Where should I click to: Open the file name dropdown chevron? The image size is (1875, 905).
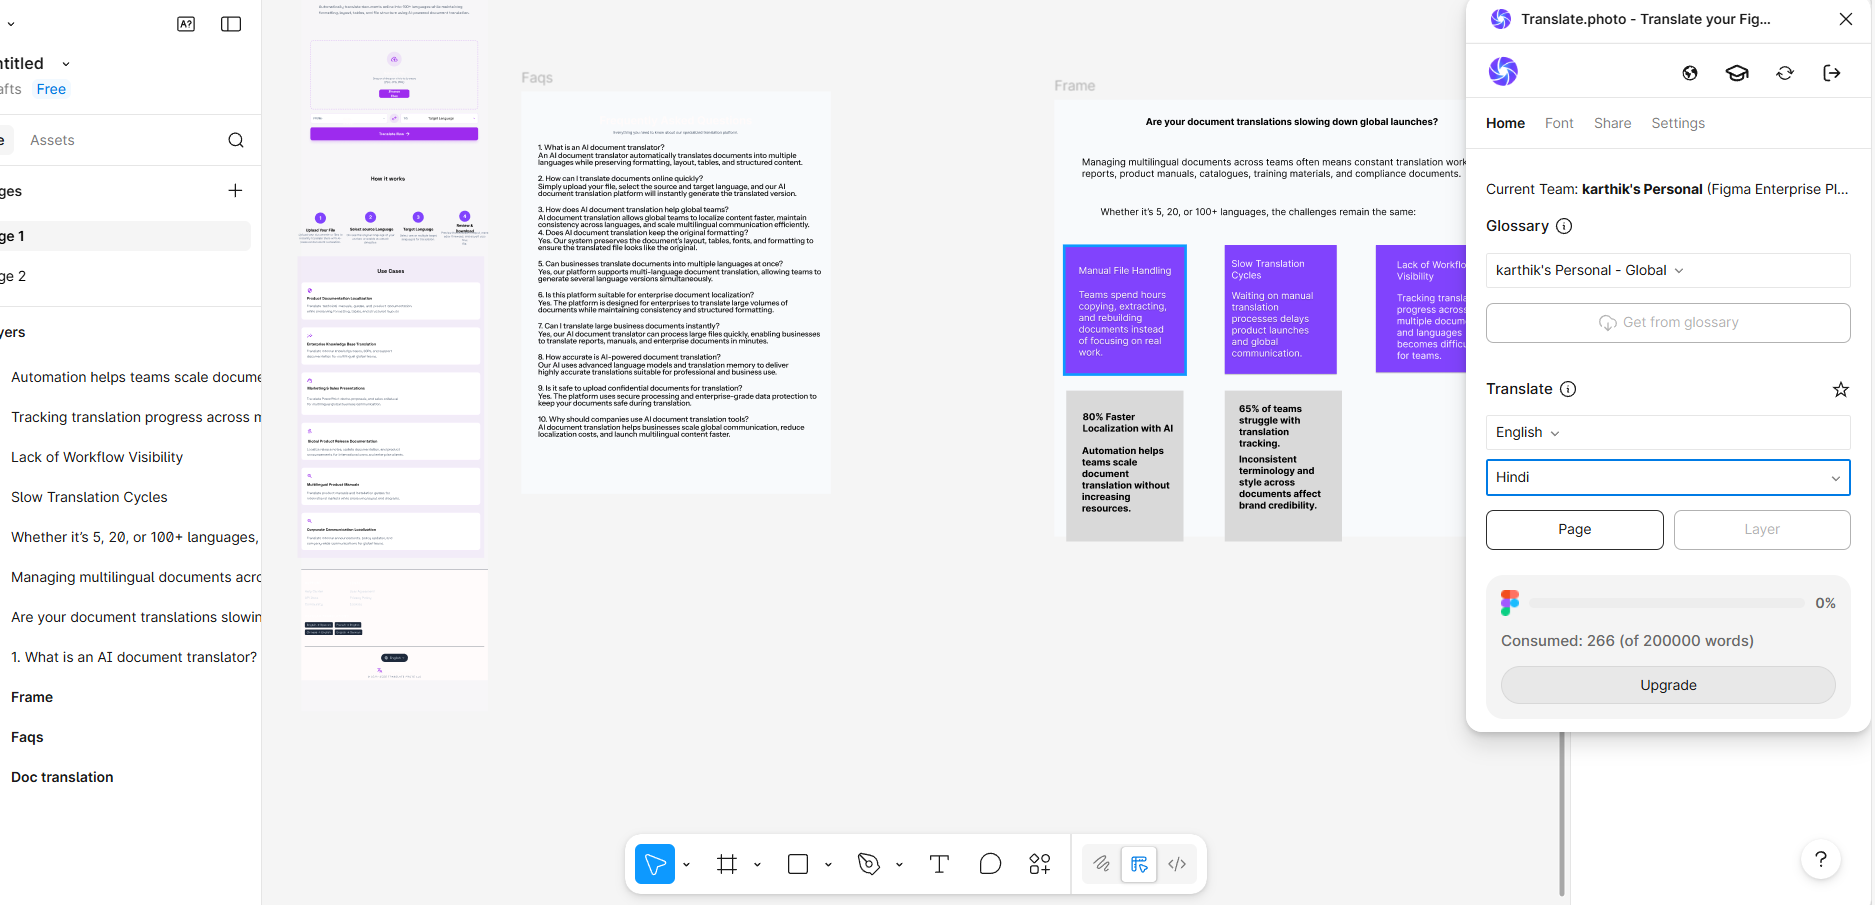pos(66,64)
